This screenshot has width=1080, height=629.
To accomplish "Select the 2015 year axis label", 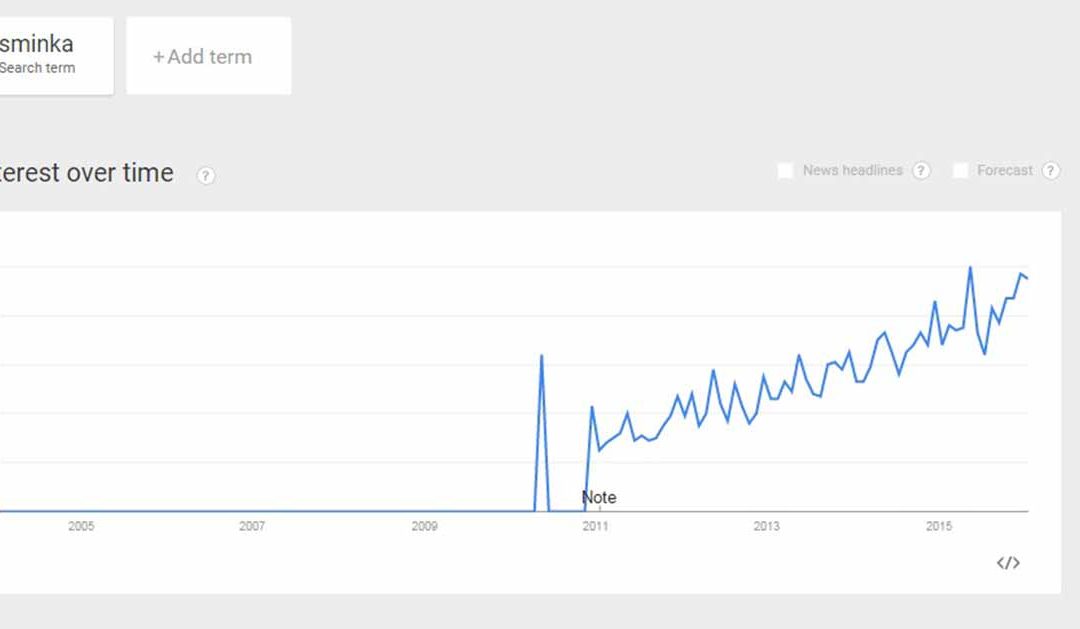I will (939, 526).
